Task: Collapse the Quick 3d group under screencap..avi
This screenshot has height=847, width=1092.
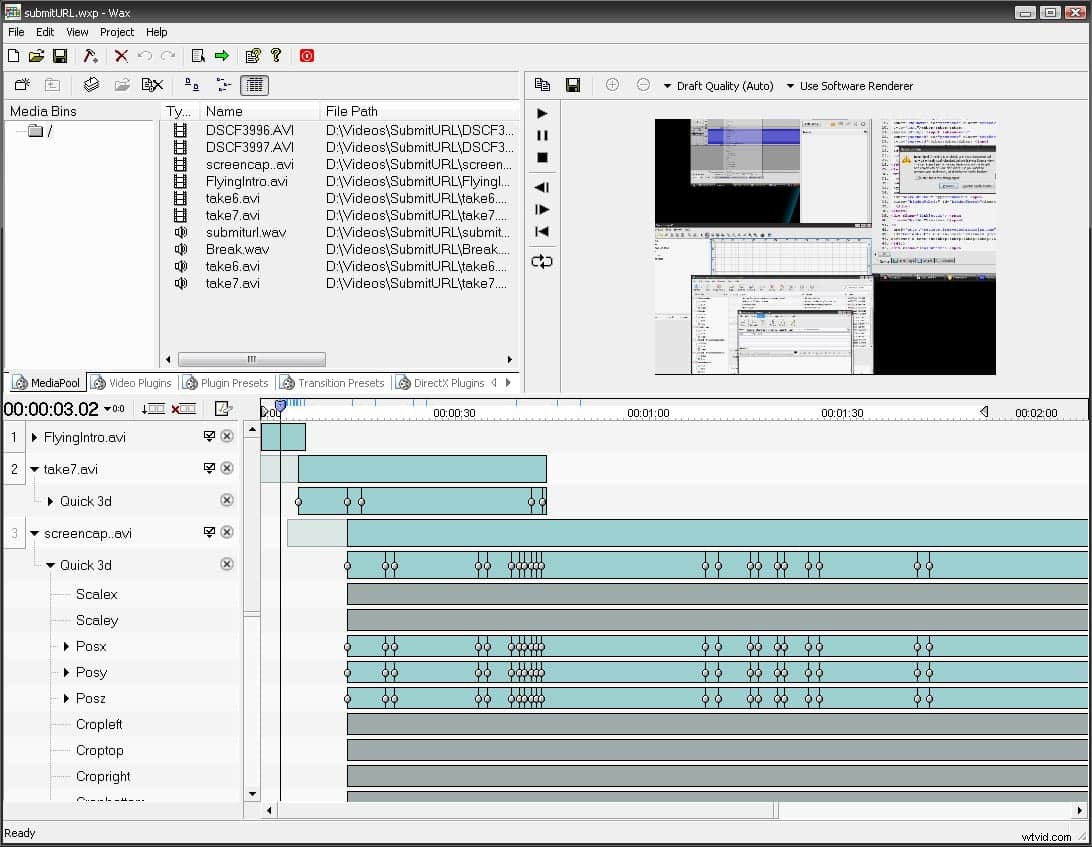Action: tap(50, 564)
